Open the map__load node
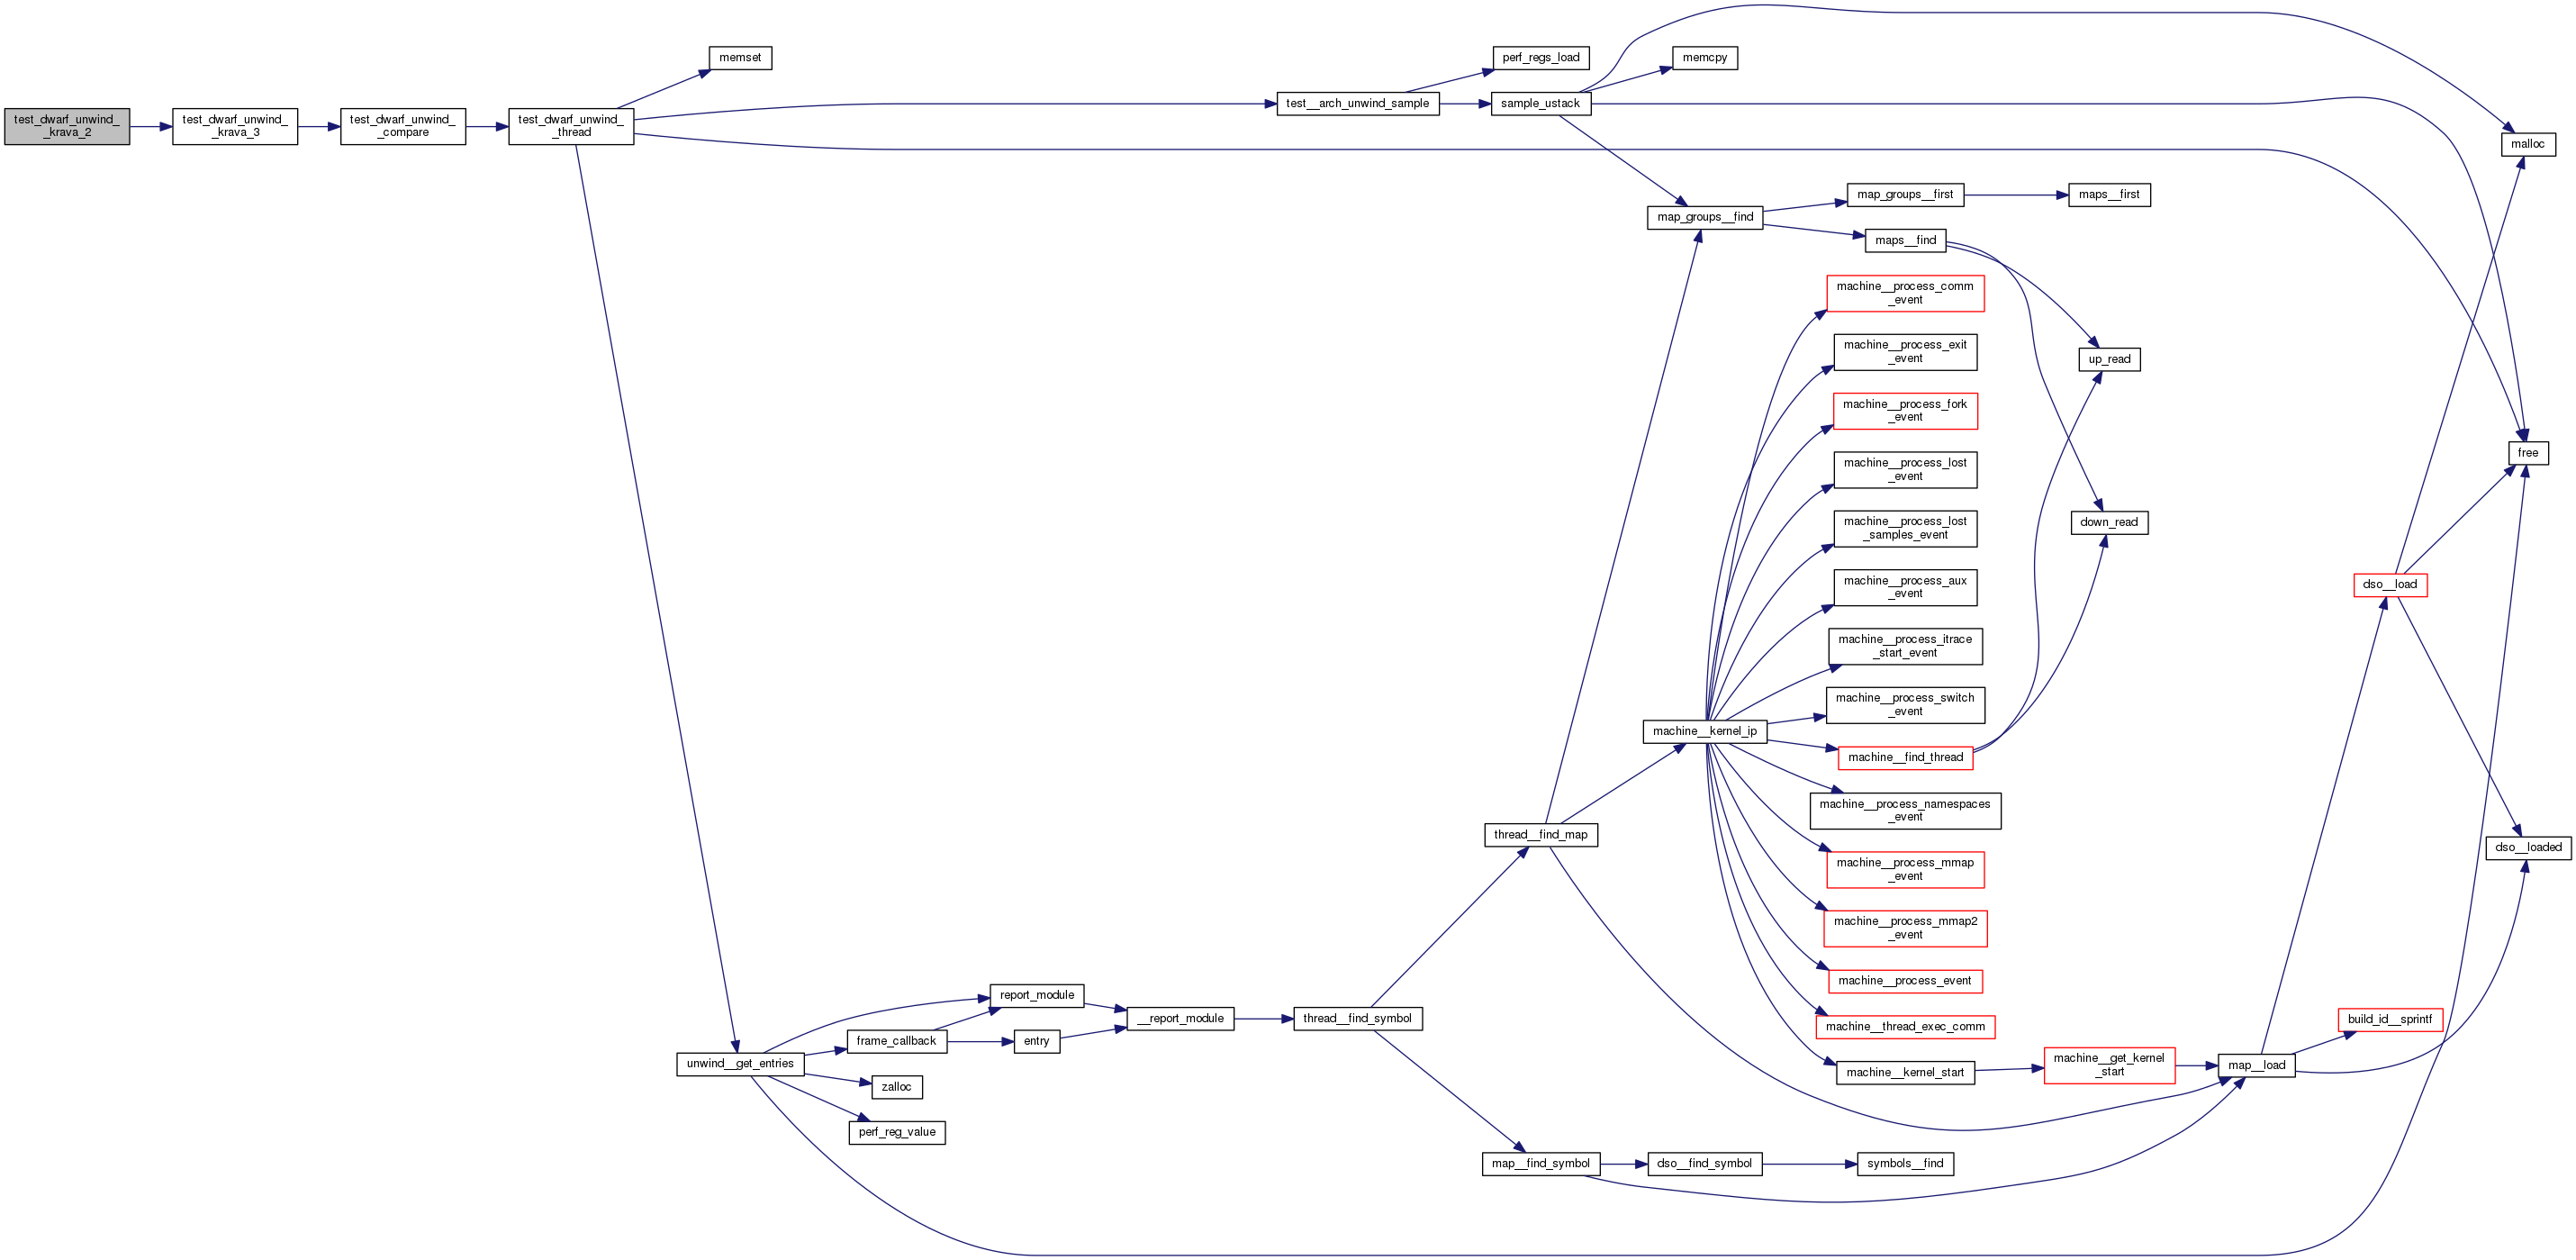The image size is (2576, 1260). click(2256, 1066)
